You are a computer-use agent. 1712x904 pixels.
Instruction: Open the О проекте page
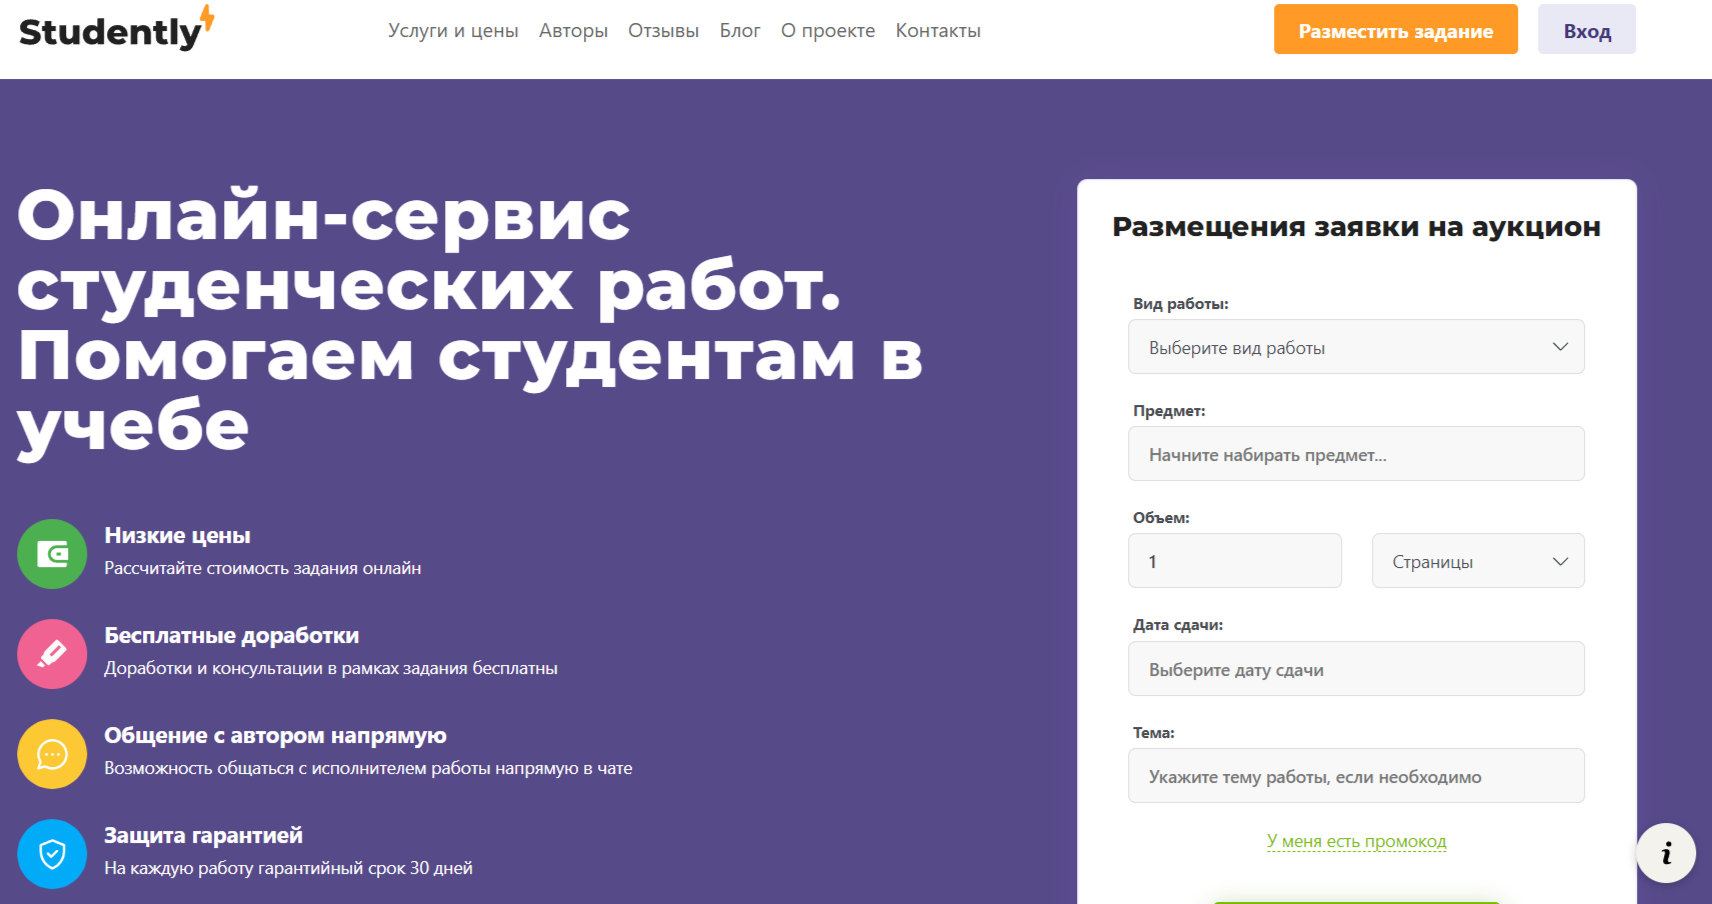tap(828, 30)
